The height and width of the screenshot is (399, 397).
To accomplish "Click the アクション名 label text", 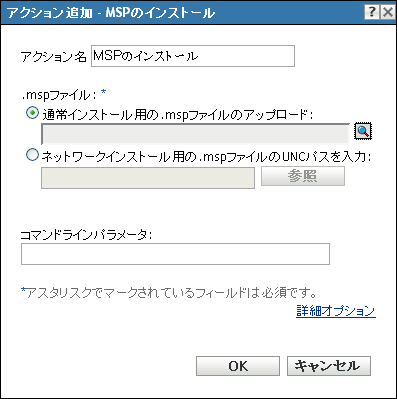I will click(x=54, y=57).
